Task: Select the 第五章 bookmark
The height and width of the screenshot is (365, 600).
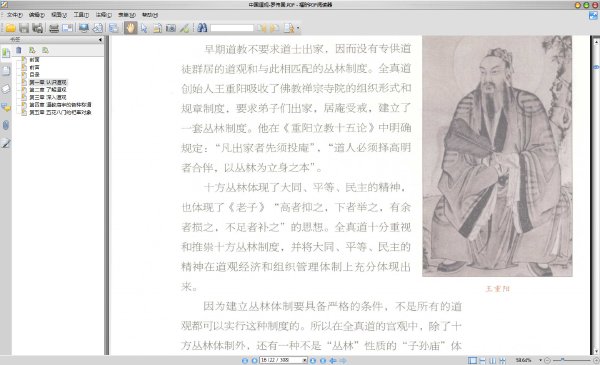Action: click(60, 112)
